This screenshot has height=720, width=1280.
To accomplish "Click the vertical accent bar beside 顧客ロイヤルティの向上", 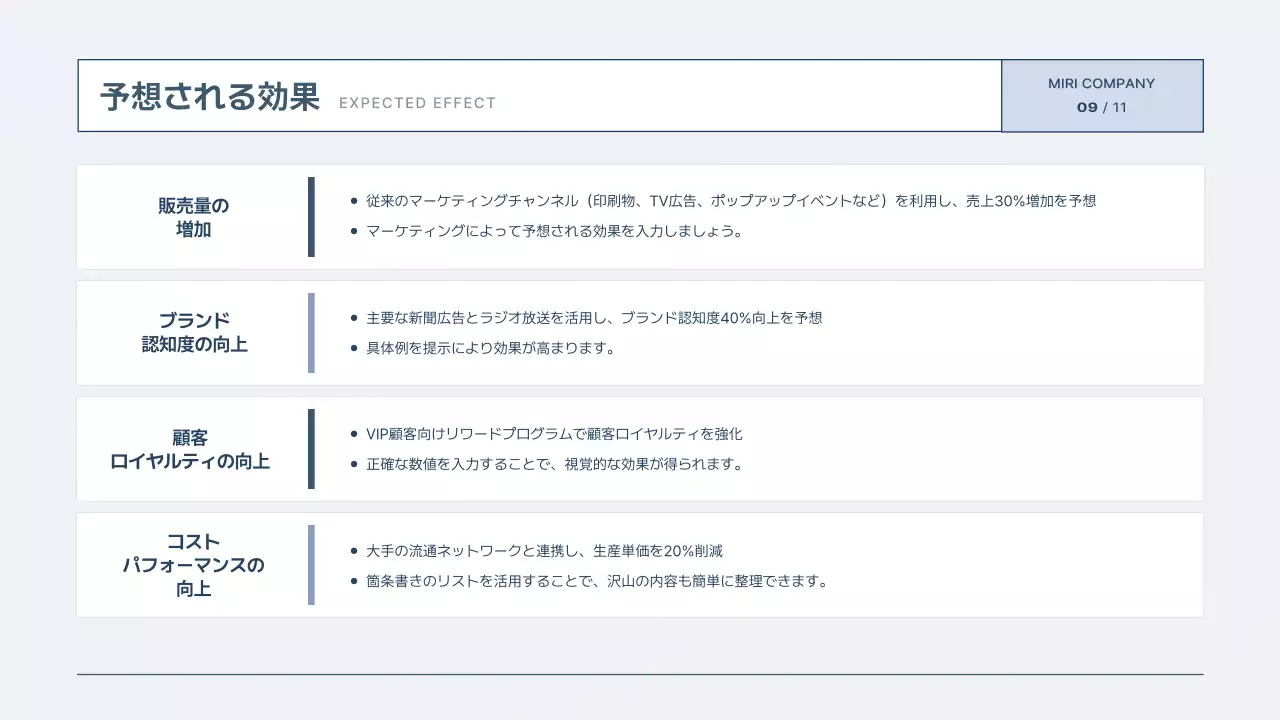I will pyautogui.click(x=311, y=447).
